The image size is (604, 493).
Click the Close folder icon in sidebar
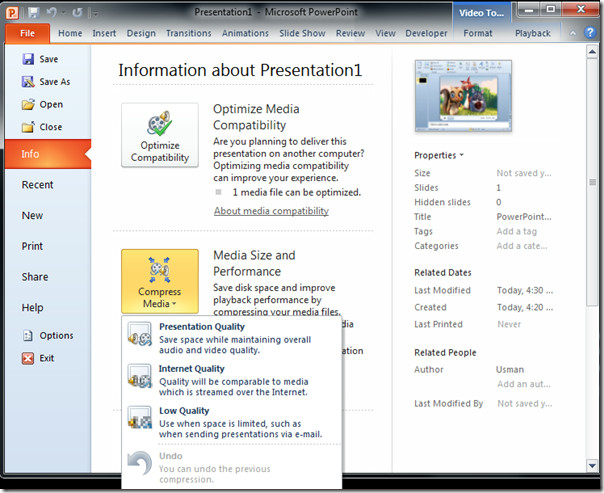pyautogui.click(x=28, y=127)
